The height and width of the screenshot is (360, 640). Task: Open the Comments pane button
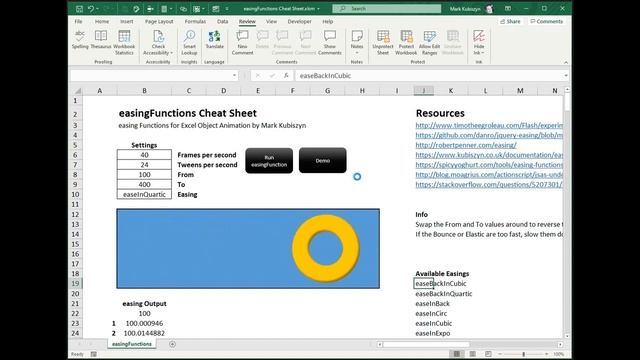pos(547,21)
